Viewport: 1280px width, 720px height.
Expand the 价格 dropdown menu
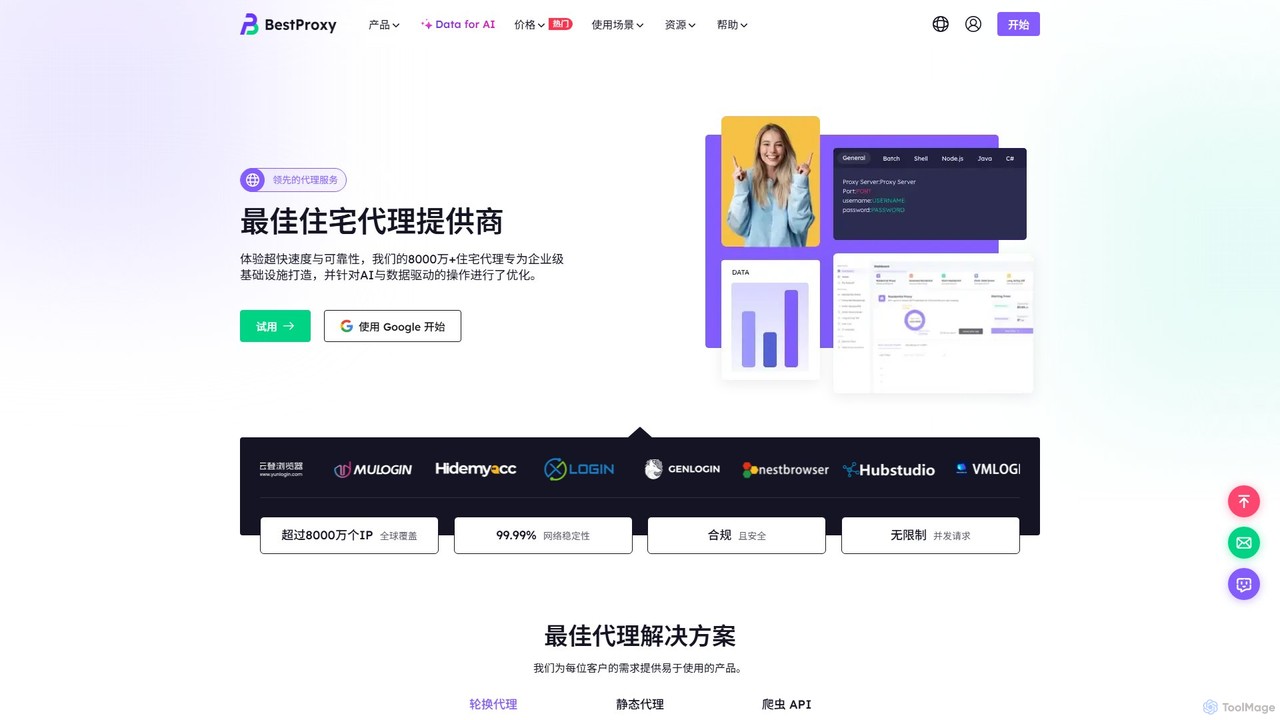[529, 25]
